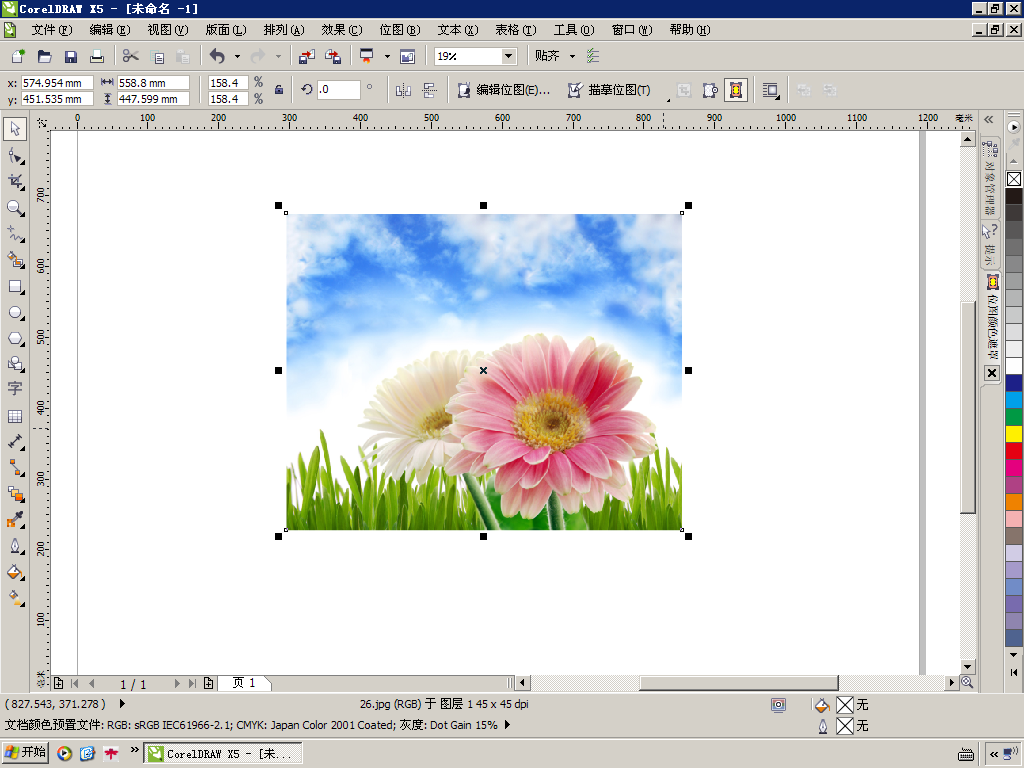Select the Blend effects tool

pyautogui.click(x=15, y=494)
